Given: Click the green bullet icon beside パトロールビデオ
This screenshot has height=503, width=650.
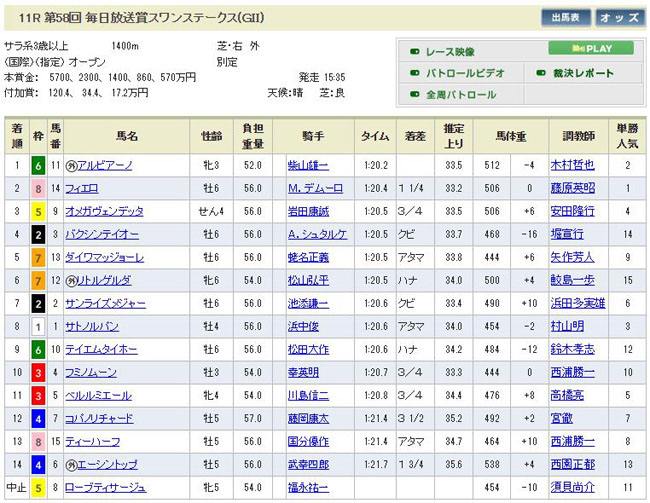Looking at the screenshot, I should 414,73.
